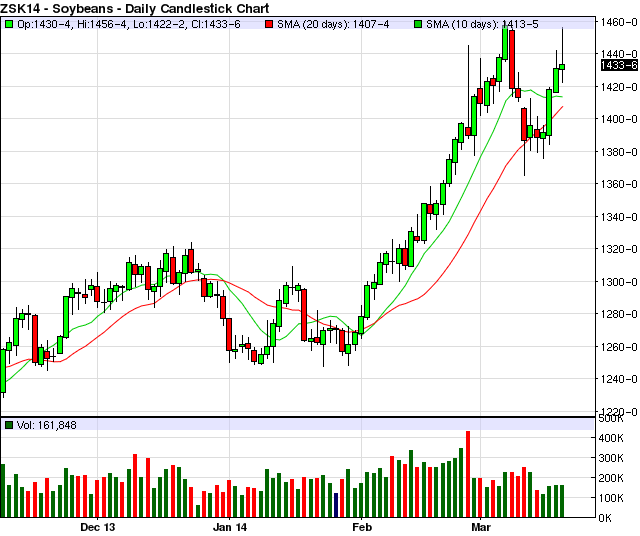This screenshot has width=640, height=536.
Task: Click the 1340-0 price axis label
Action: [619, 217]
